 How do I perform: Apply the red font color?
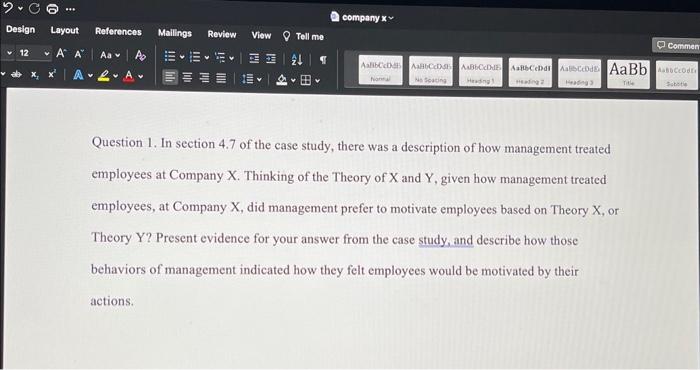[x=129, y=76]
